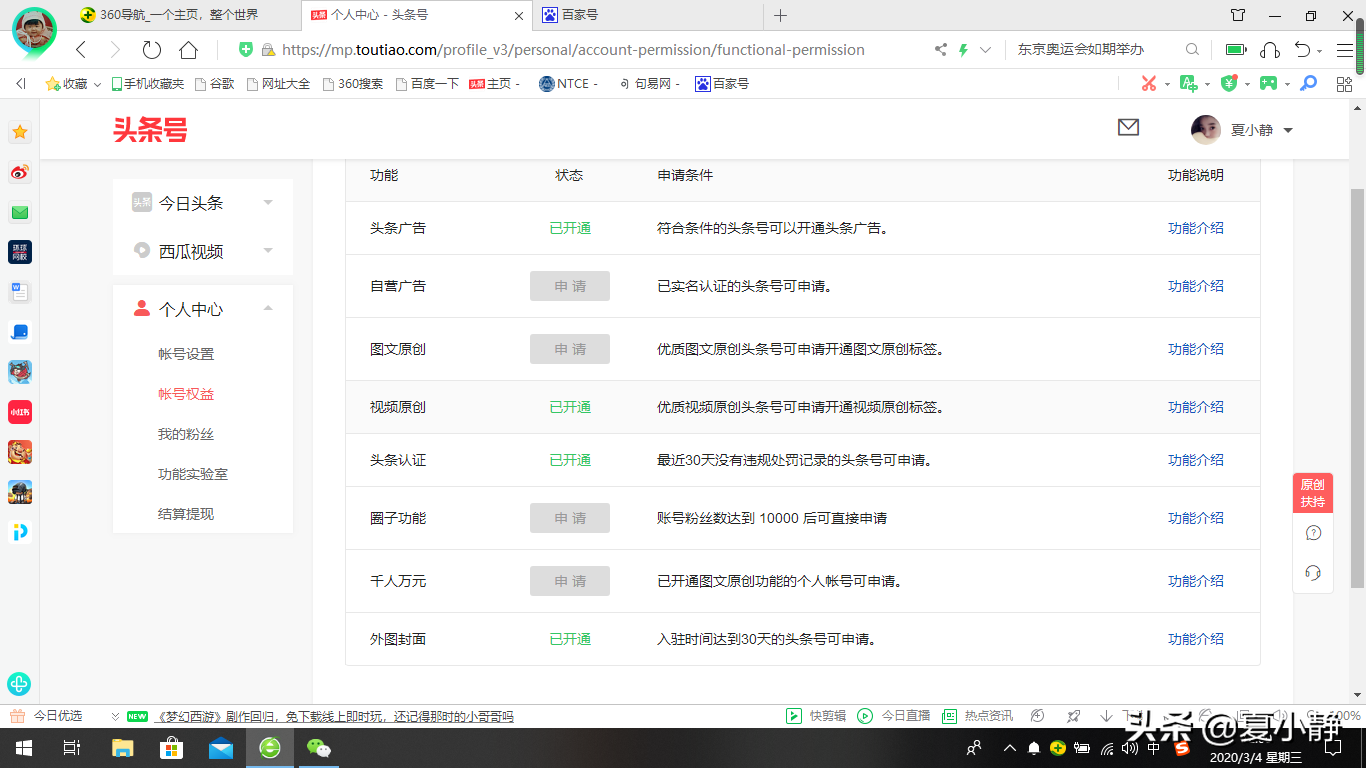Image resolution: width=1366 pixels, height=768 pixels.
Task: Click the add plus icon at sidebar bottom
Action: click(19, 684)
